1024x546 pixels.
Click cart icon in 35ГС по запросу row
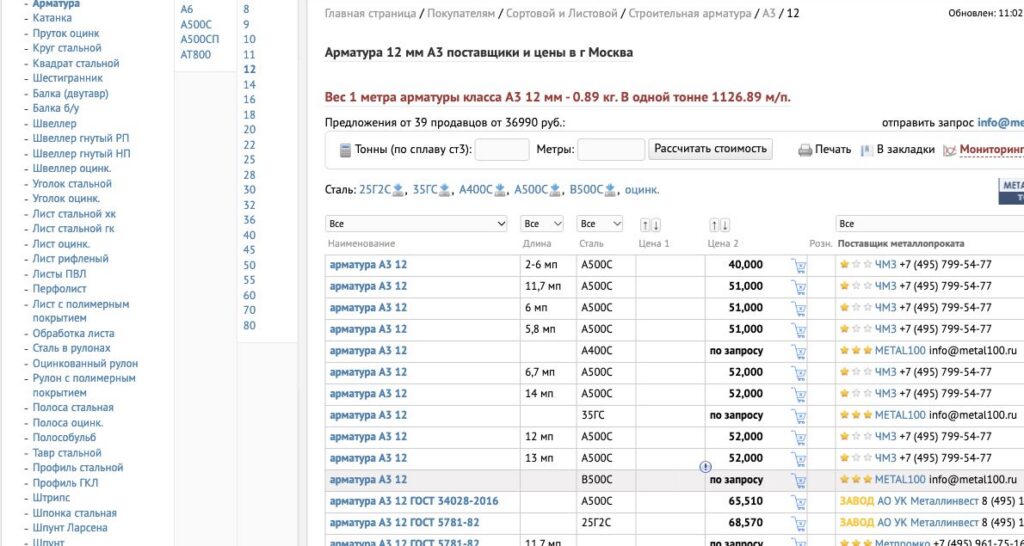799,416
